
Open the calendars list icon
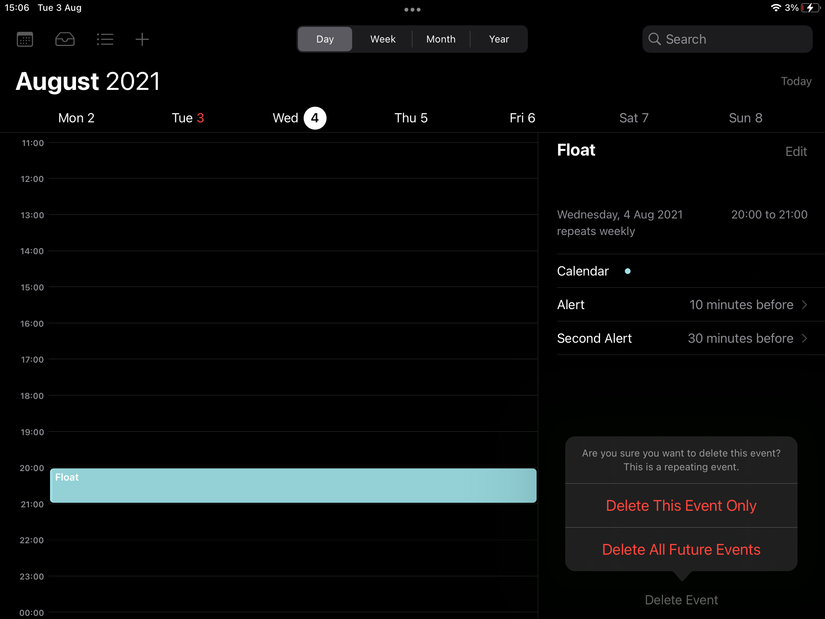[x=25, y=39]
